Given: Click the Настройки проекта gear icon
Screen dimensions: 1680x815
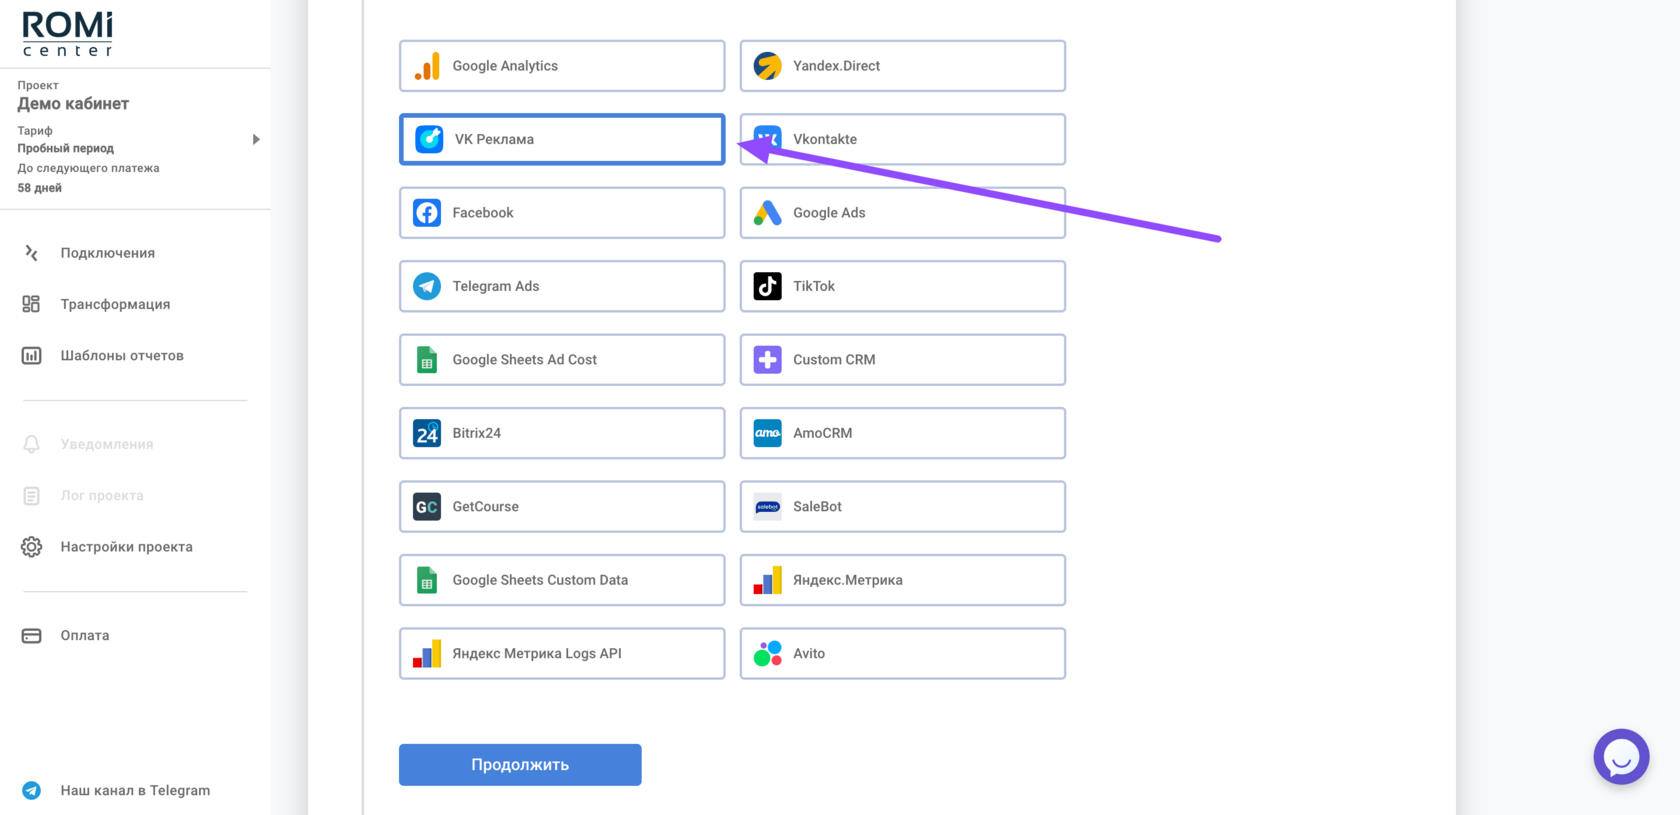Looking at the screenshot, I should (32, 547).
